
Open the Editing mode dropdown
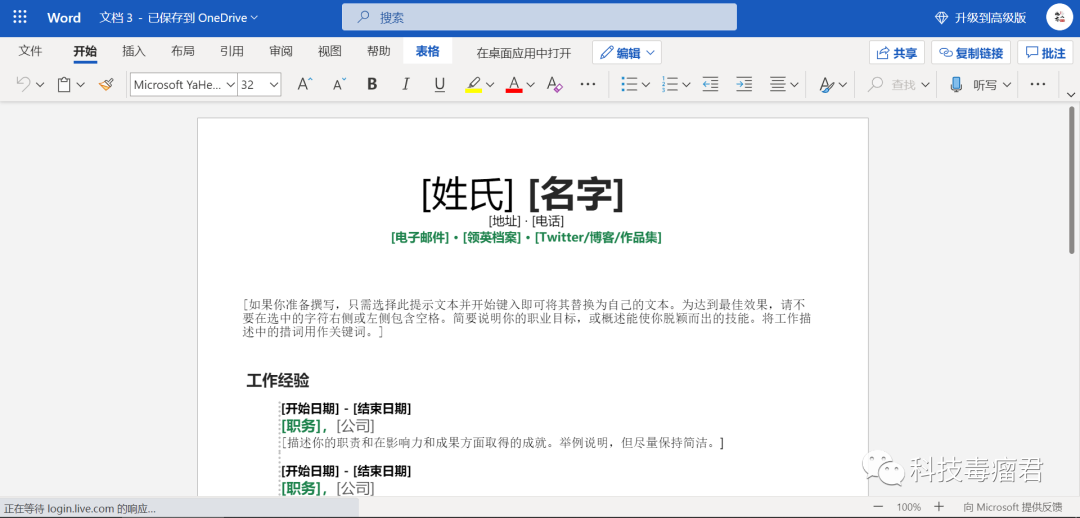click(627, 53)
